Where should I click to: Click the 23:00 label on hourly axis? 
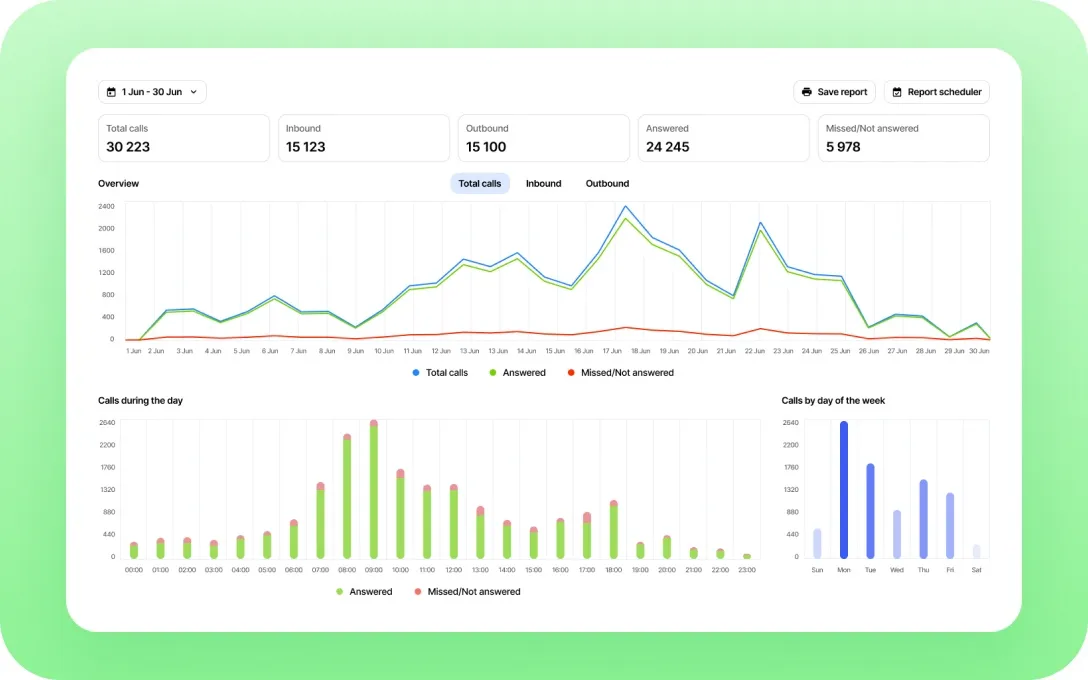[747, 570]
